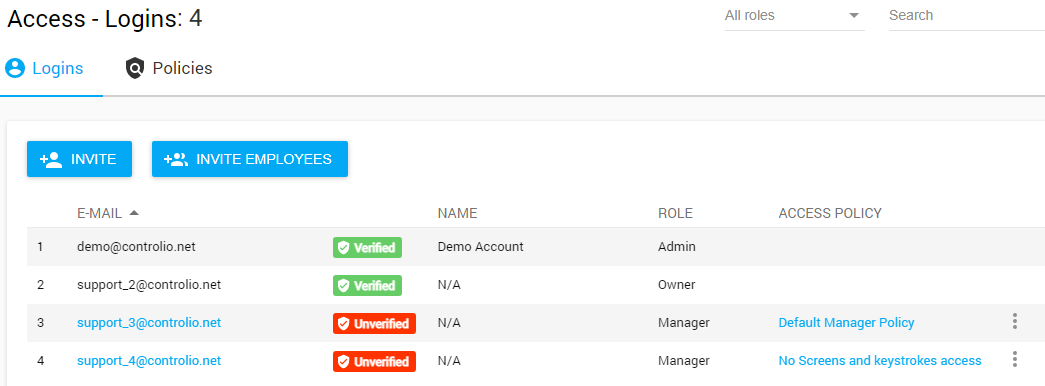Screen dimensions: 1045x386
Task: Switch to the Policies tab
Action: (169, 68)
